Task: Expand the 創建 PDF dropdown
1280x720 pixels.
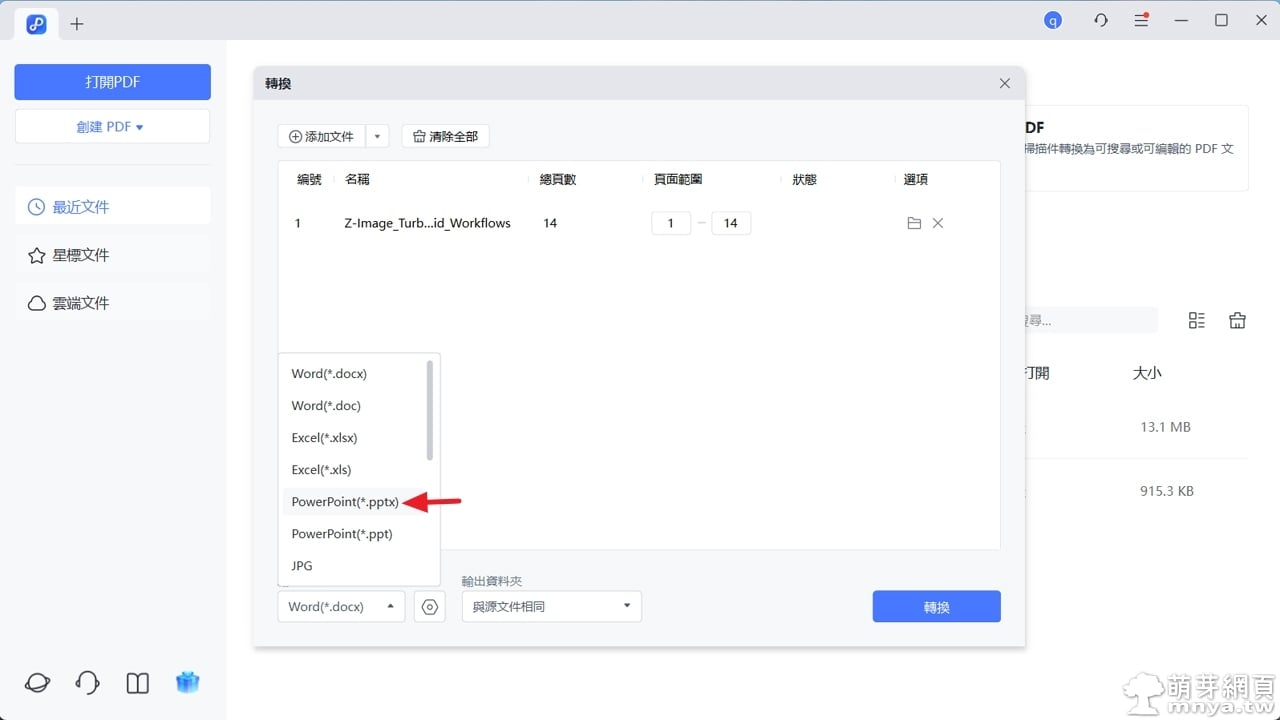Action: 112,127
